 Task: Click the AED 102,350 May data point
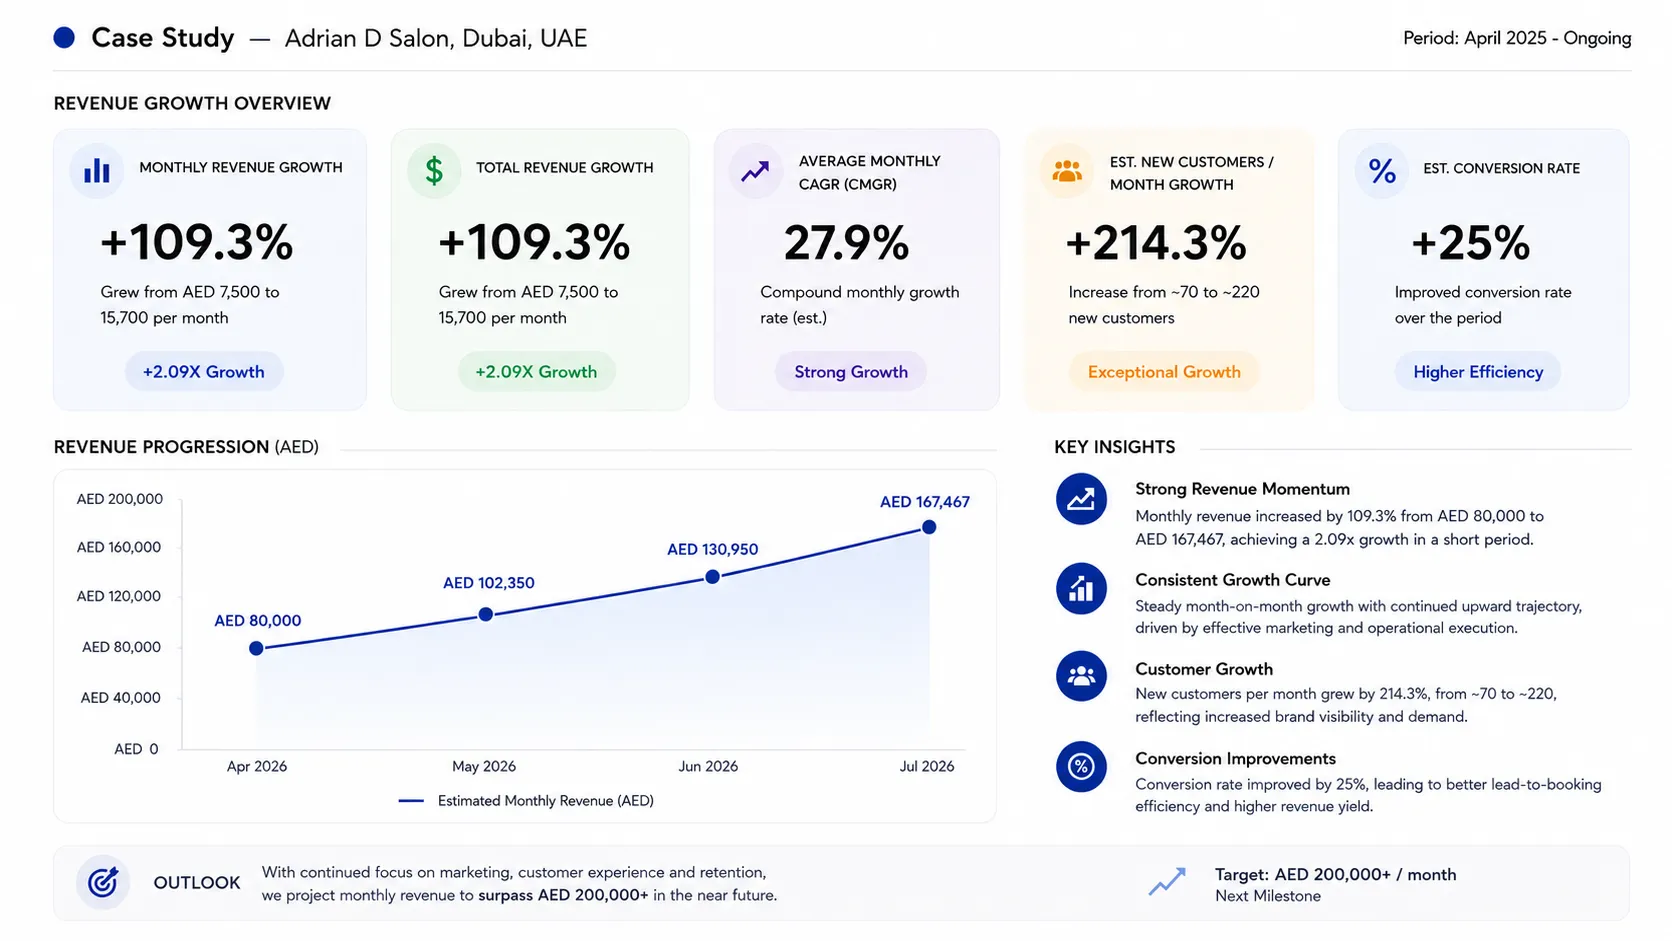(485, 614)
